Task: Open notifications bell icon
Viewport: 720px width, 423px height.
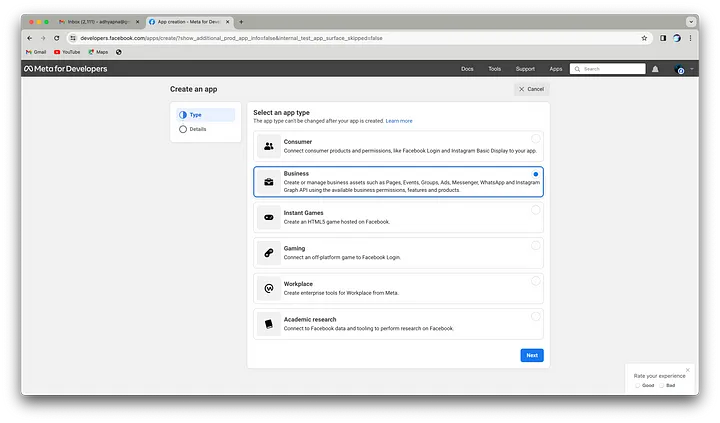Action: pyautogui.click(x=655, y=69)
